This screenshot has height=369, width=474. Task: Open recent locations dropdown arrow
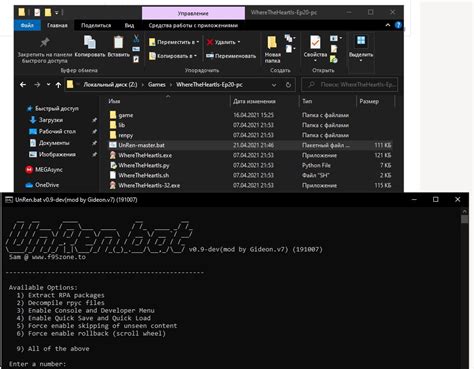(48, 85)
